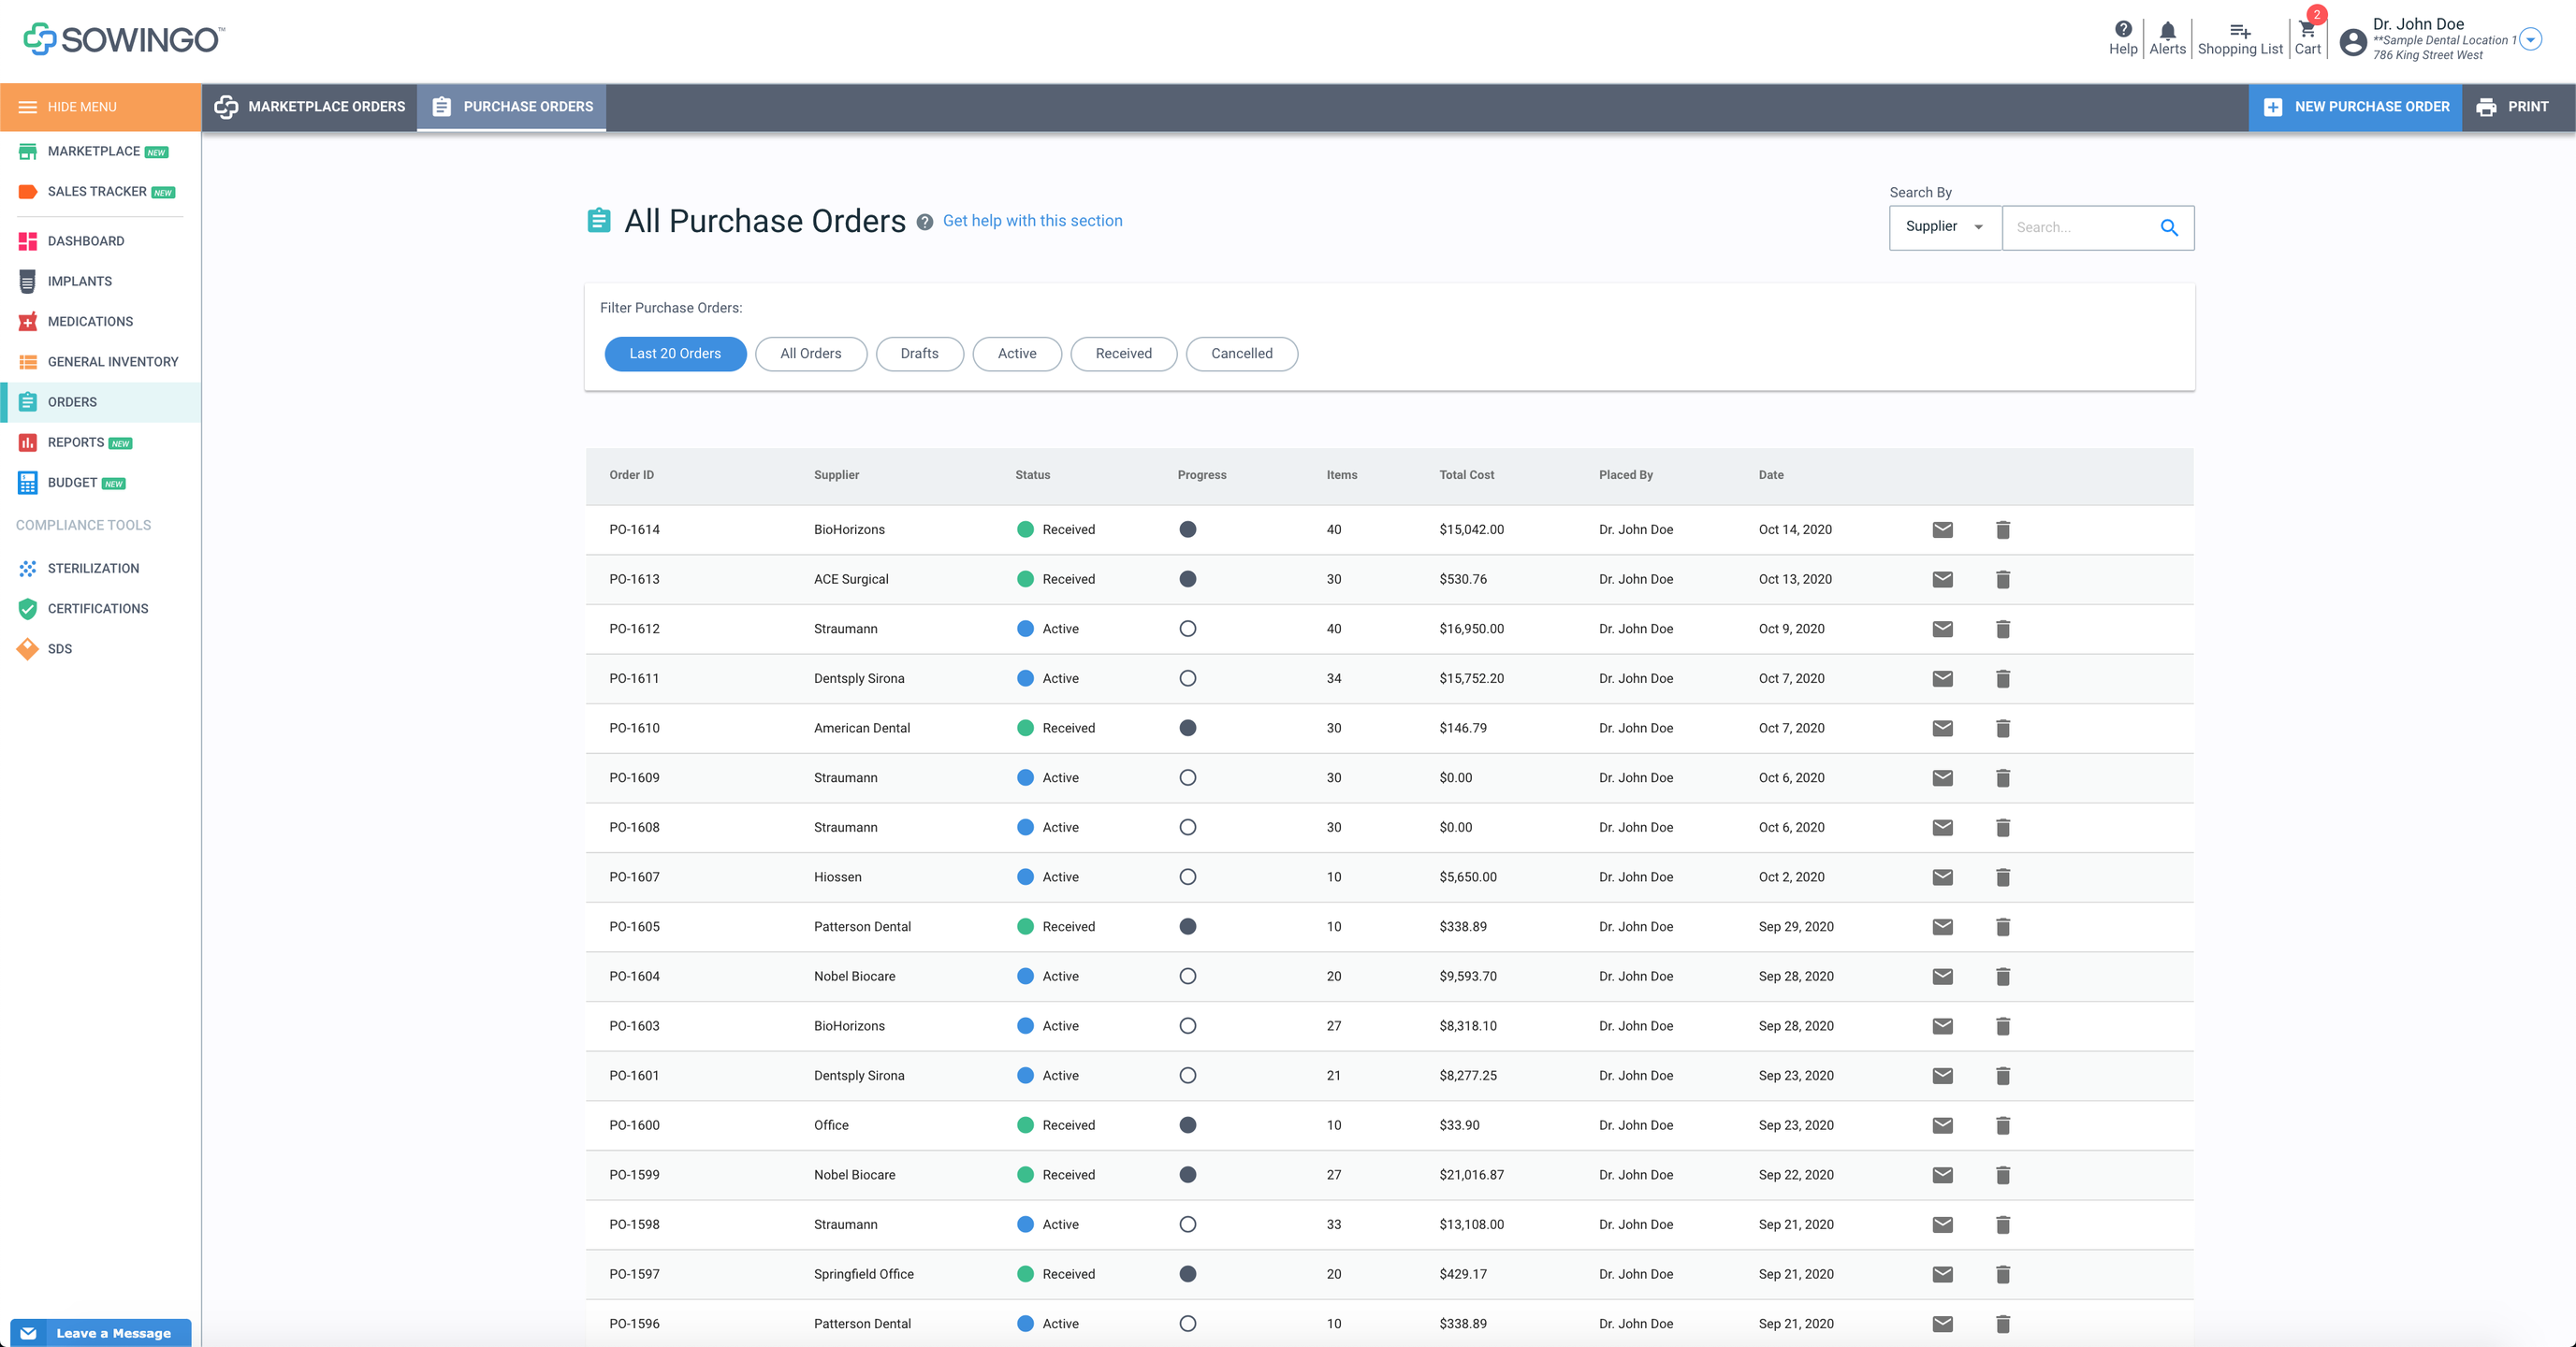Open Certifications compliance tool
This screenshot has height=1347, width=2576.
click(100, 609)
